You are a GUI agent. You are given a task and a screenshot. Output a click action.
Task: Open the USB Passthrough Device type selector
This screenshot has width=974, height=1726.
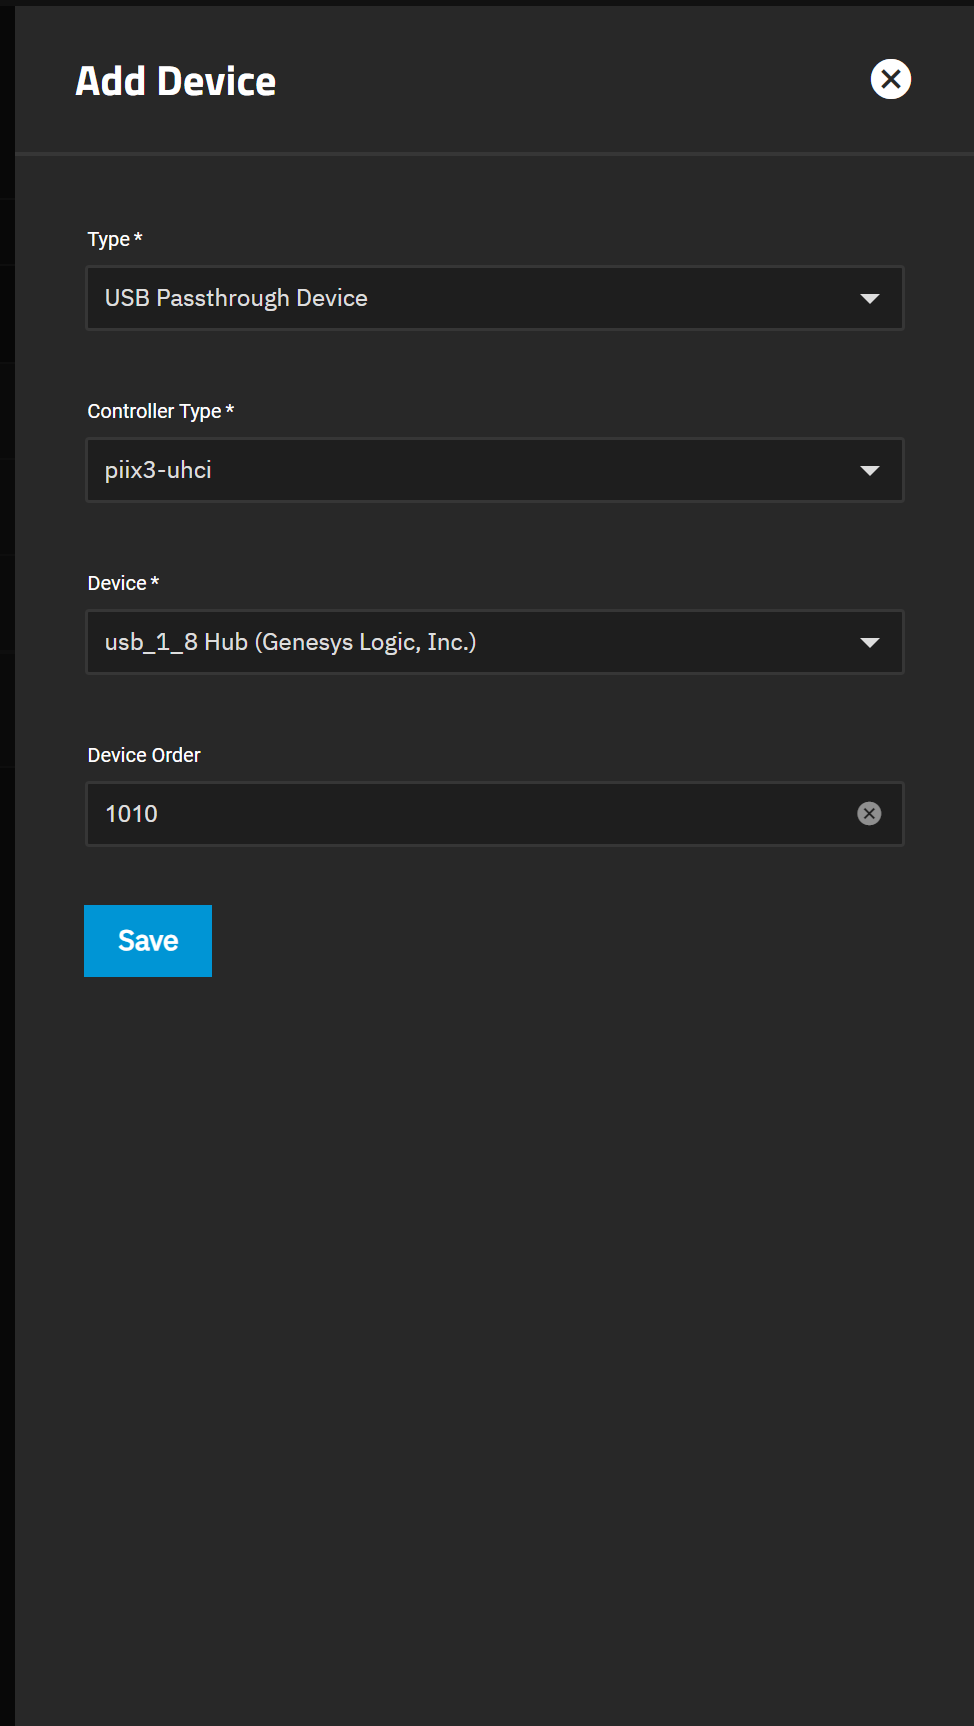495,298
